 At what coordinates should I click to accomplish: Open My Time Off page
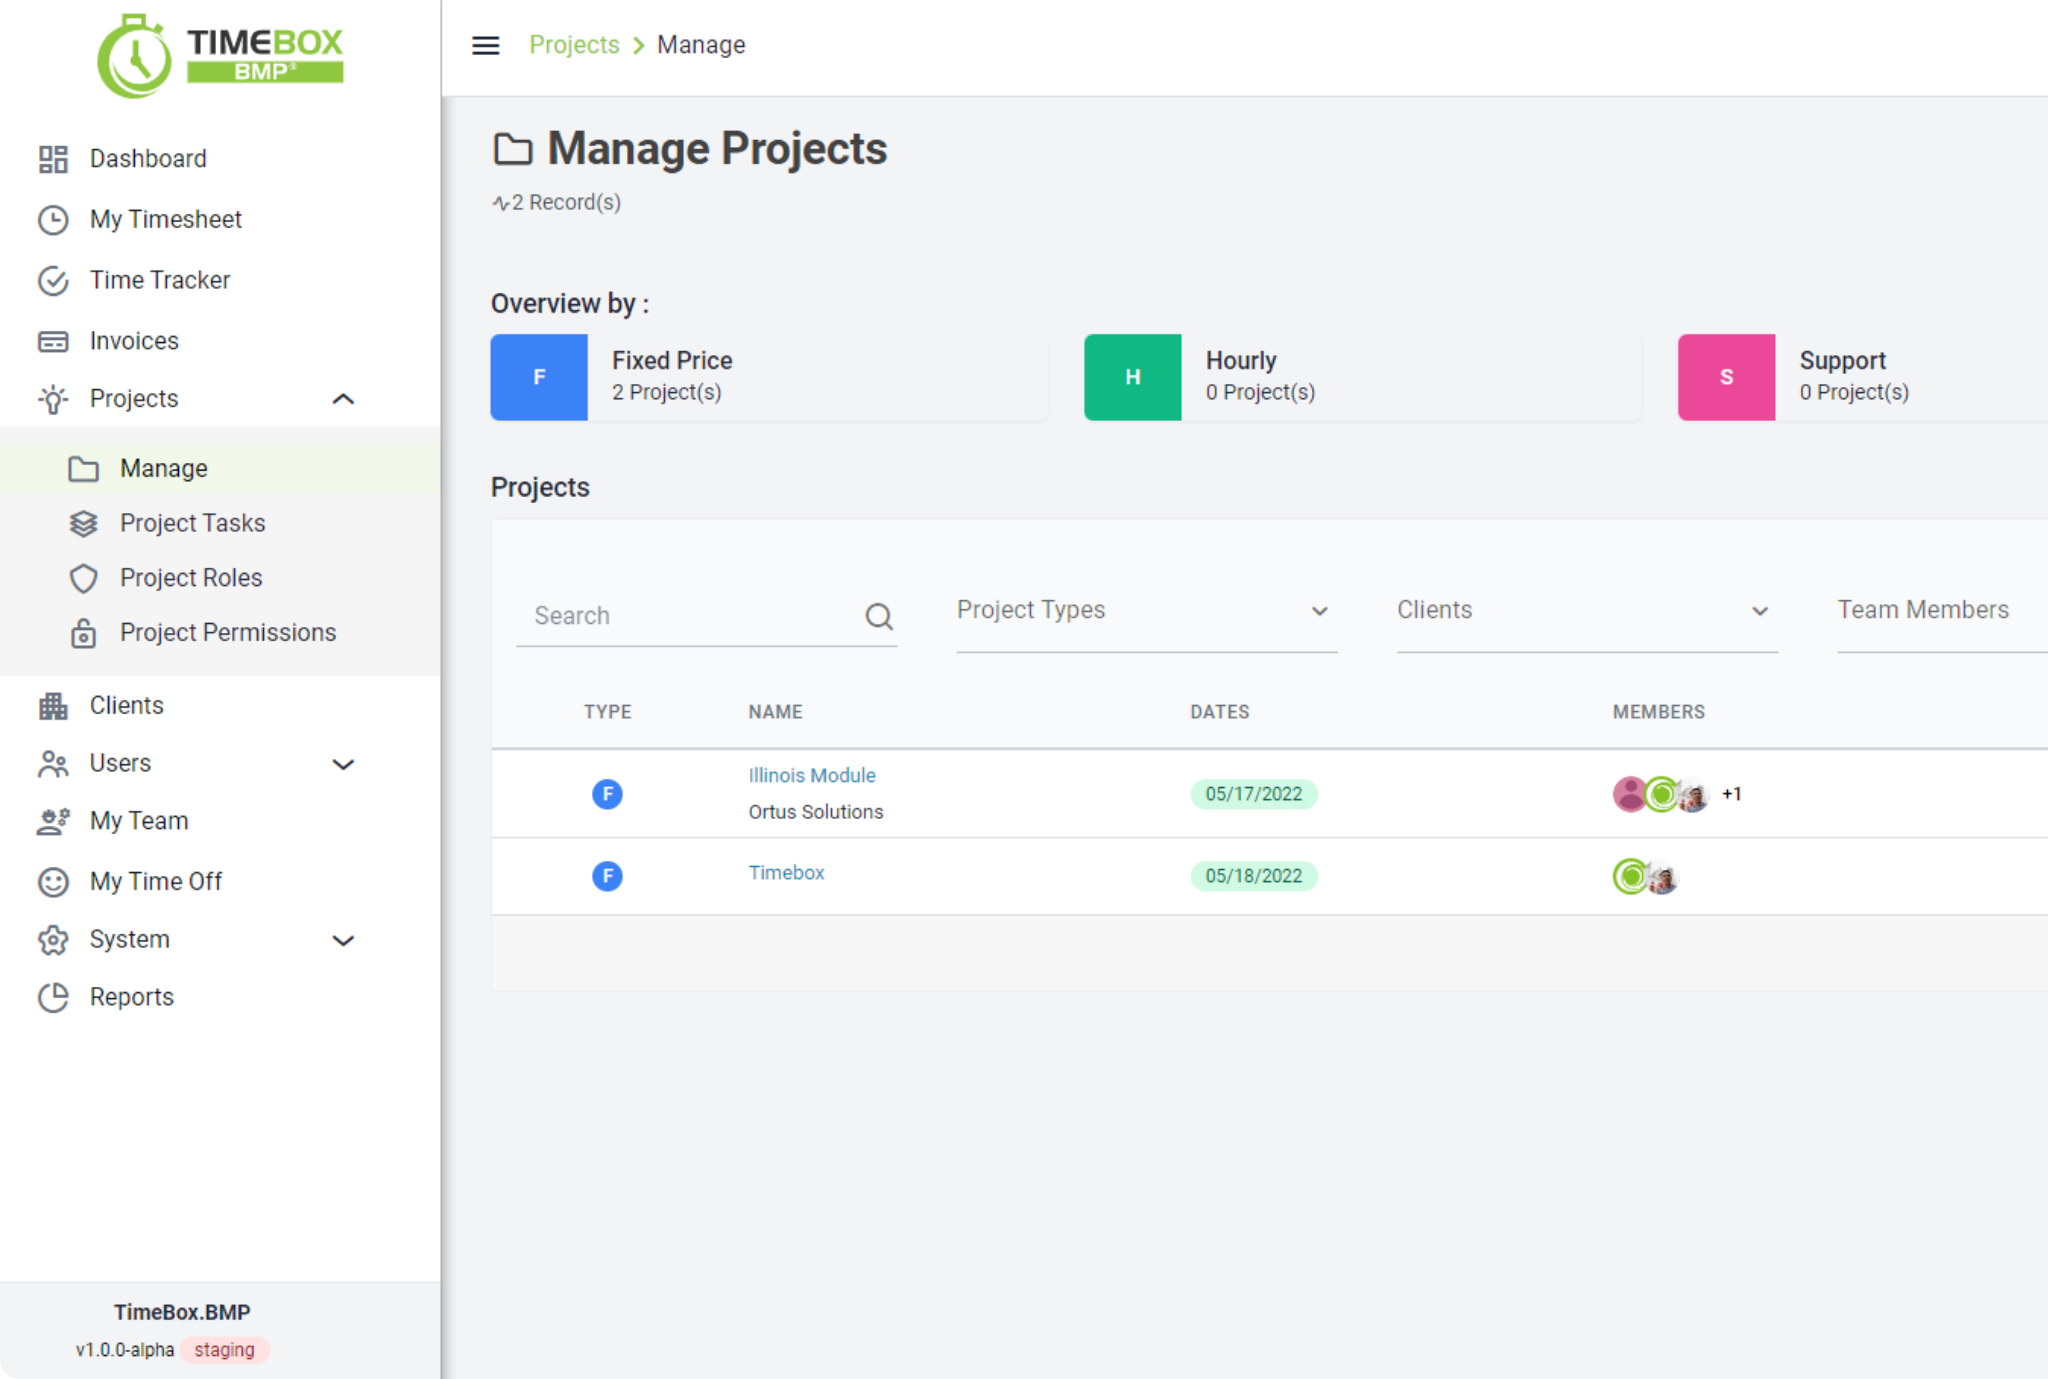coord(156,882)
